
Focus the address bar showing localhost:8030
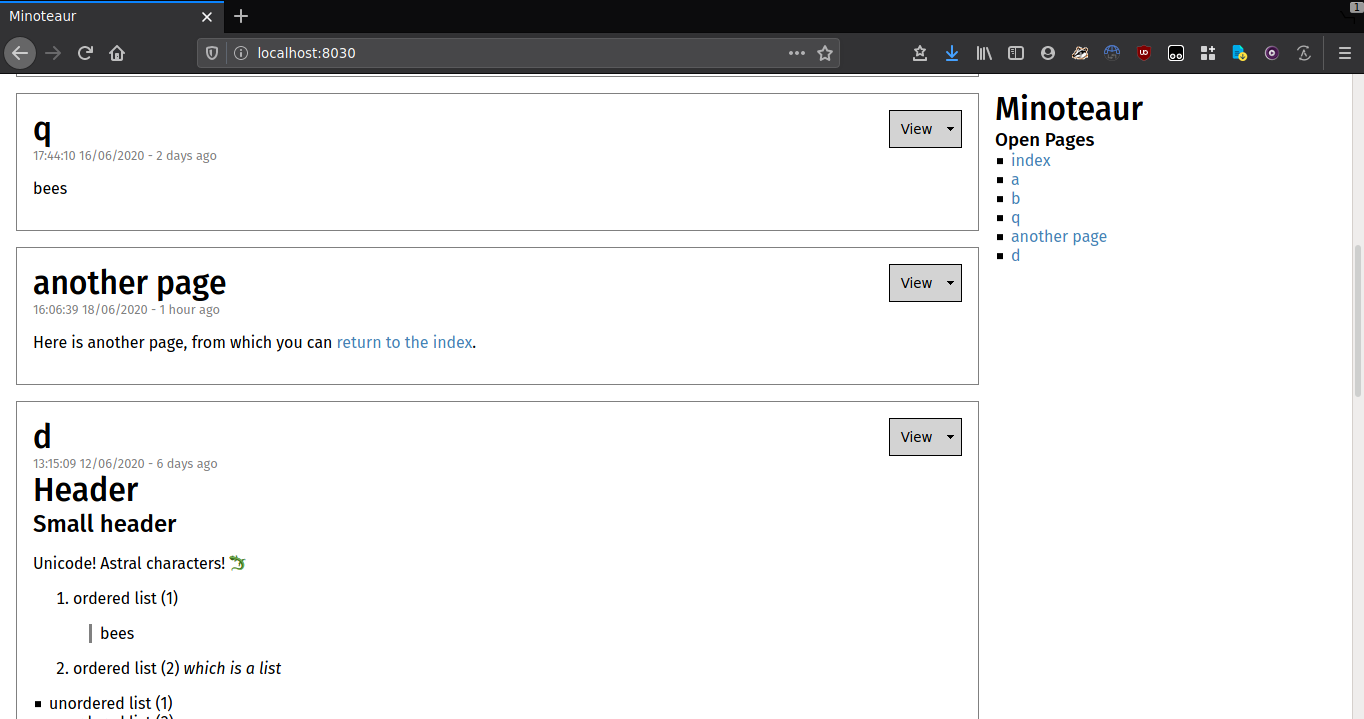click(x=518, y=53)
